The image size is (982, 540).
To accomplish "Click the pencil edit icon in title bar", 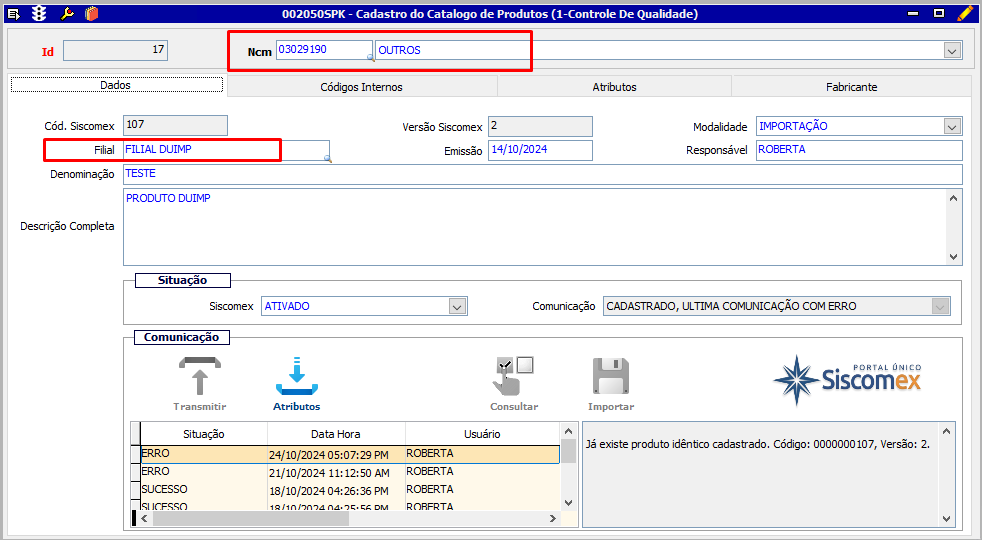I will [964, 14].
